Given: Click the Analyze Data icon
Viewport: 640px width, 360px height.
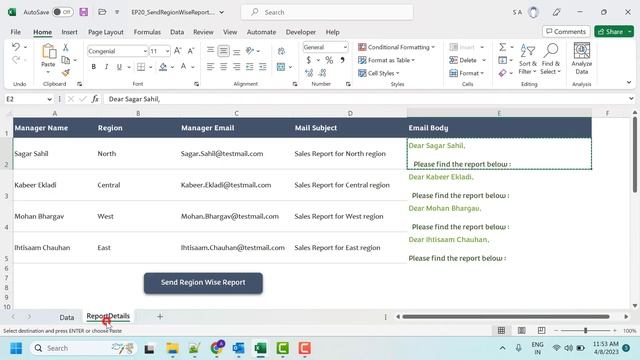Looking at the screenshot, I should [x=582, y=58].
